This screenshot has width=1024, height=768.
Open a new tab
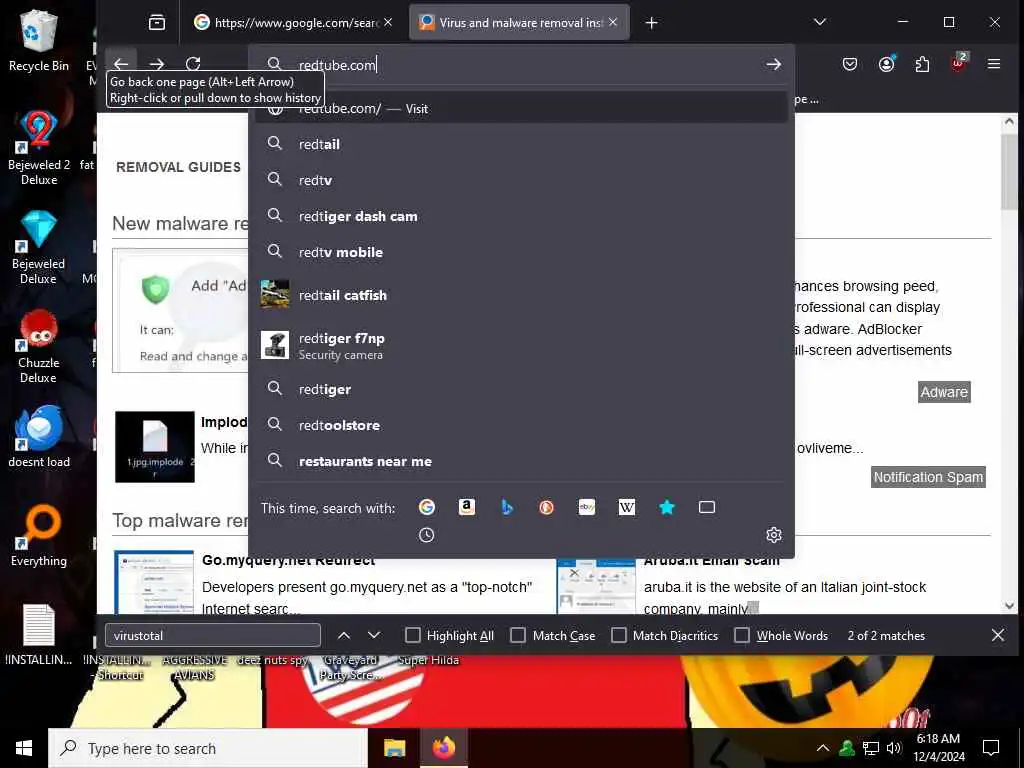[651, 23]
